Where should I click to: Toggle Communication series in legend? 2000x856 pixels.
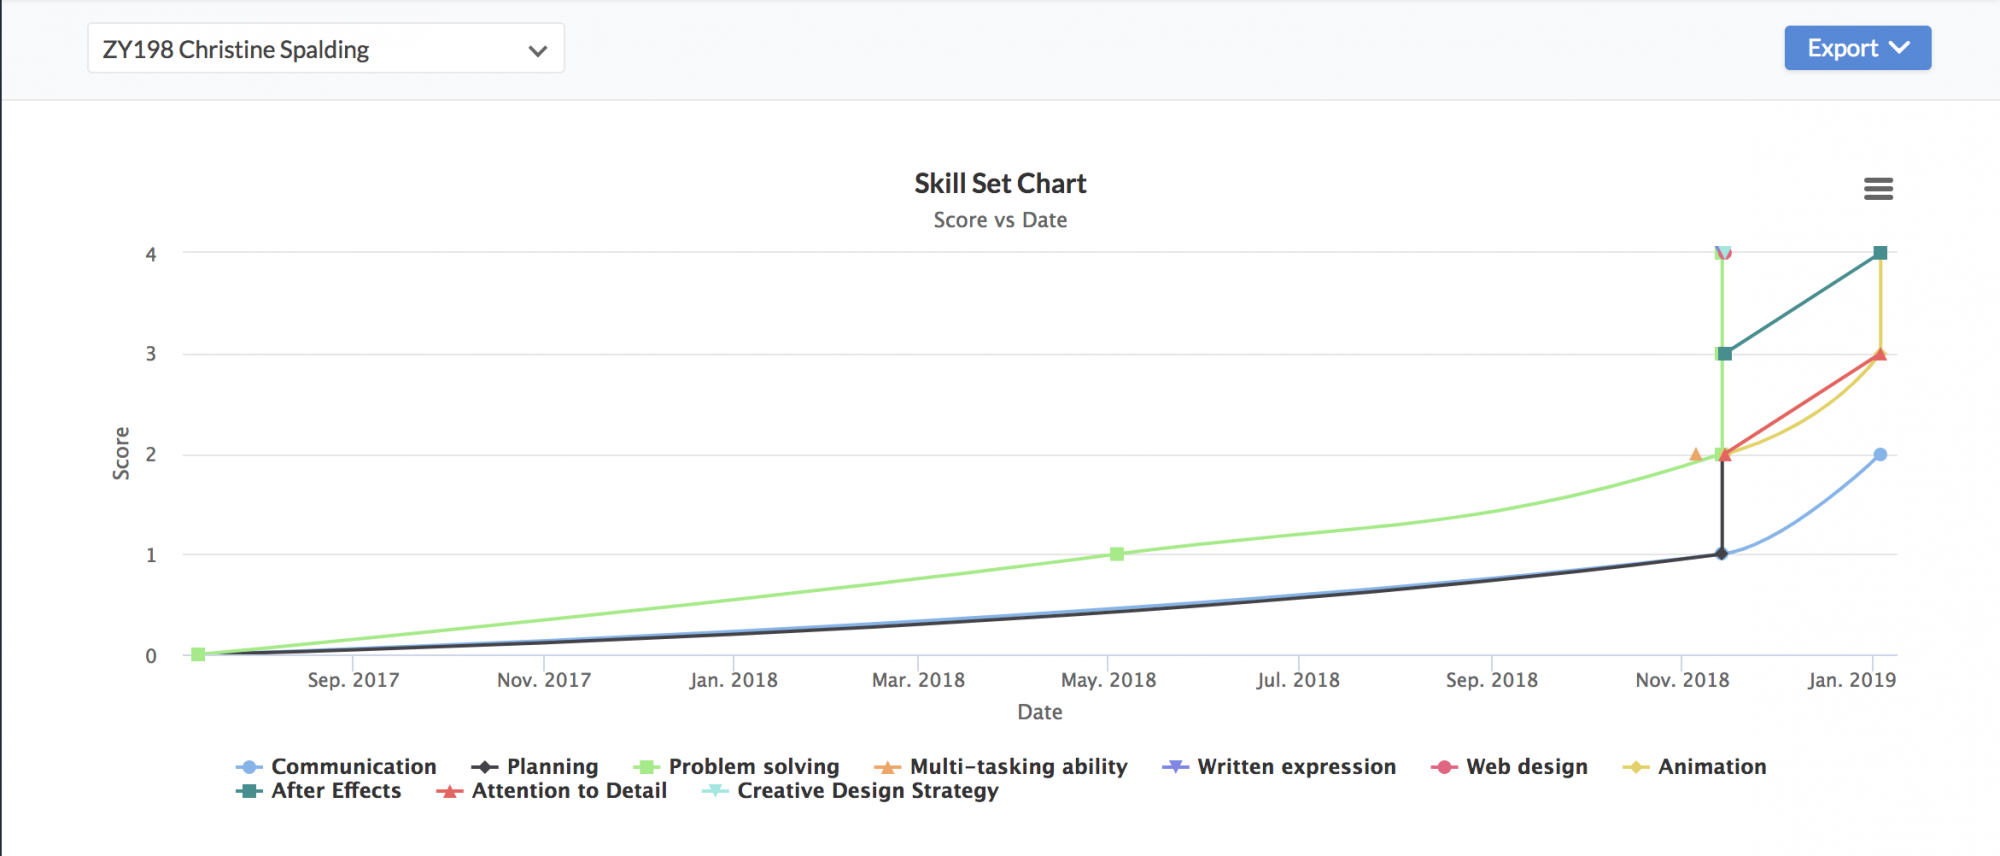coord(353,767)
